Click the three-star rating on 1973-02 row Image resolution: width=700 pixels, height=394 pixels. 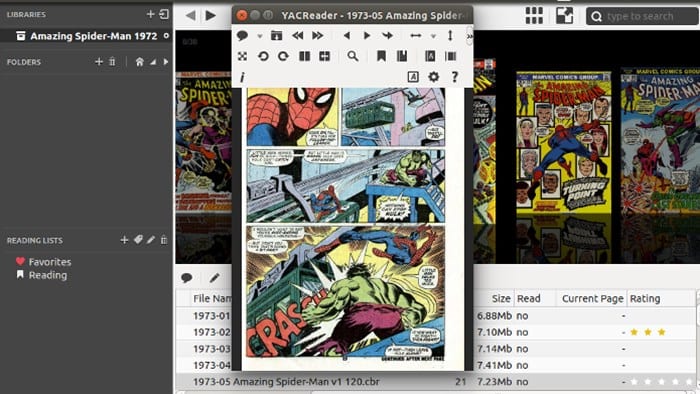click(x=648, y=332)
